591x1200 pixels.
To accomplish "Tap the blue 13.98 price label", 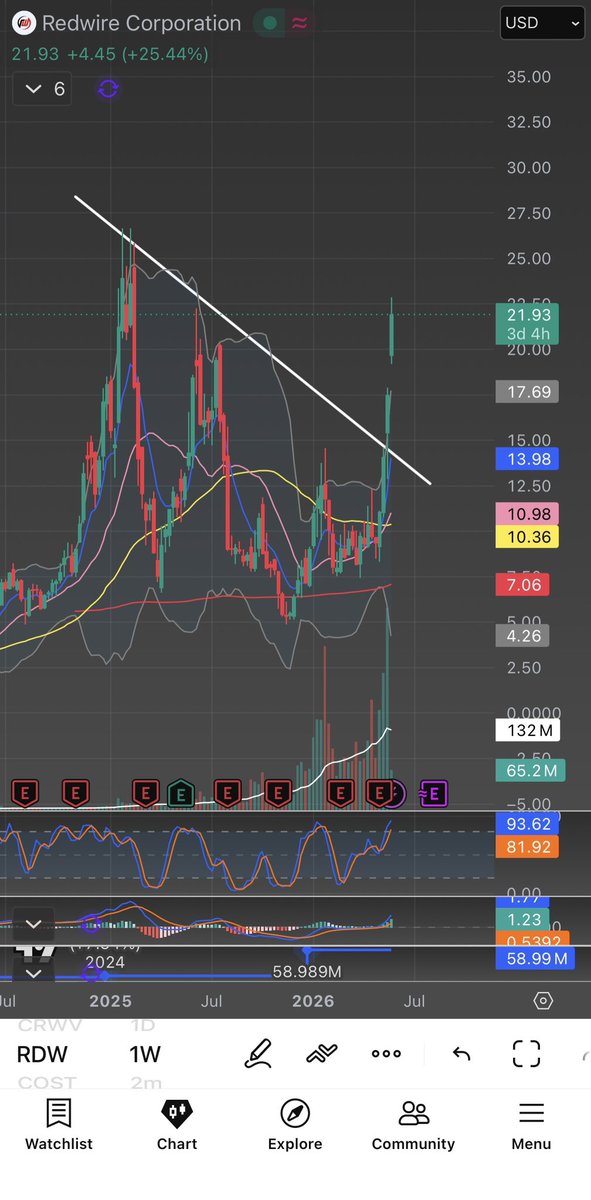I will click(x=527, y=459).
